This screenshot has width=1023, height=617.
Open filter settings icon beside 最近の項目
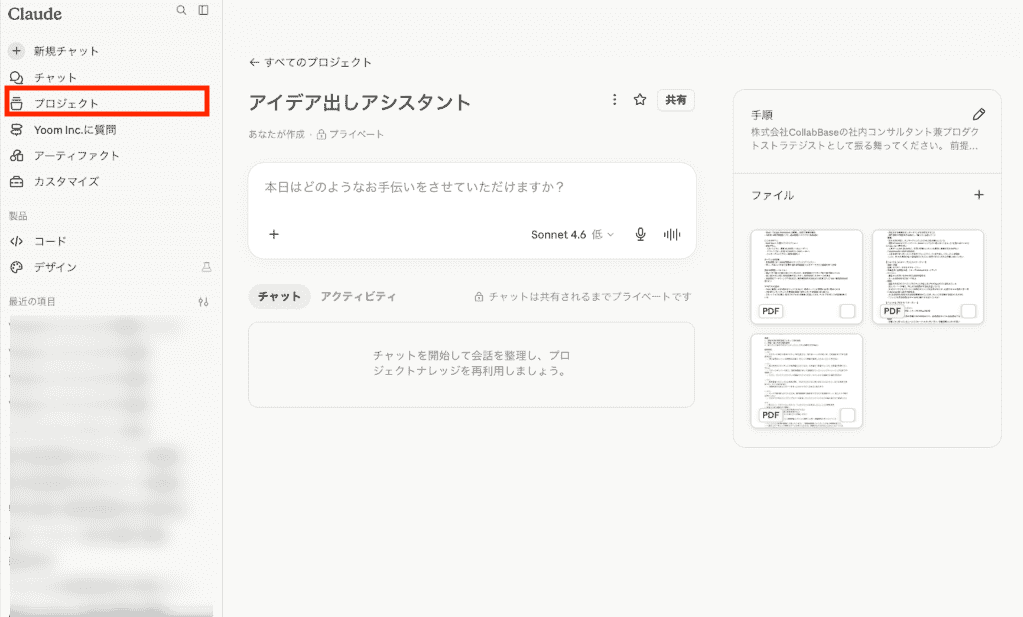[204, 302]
